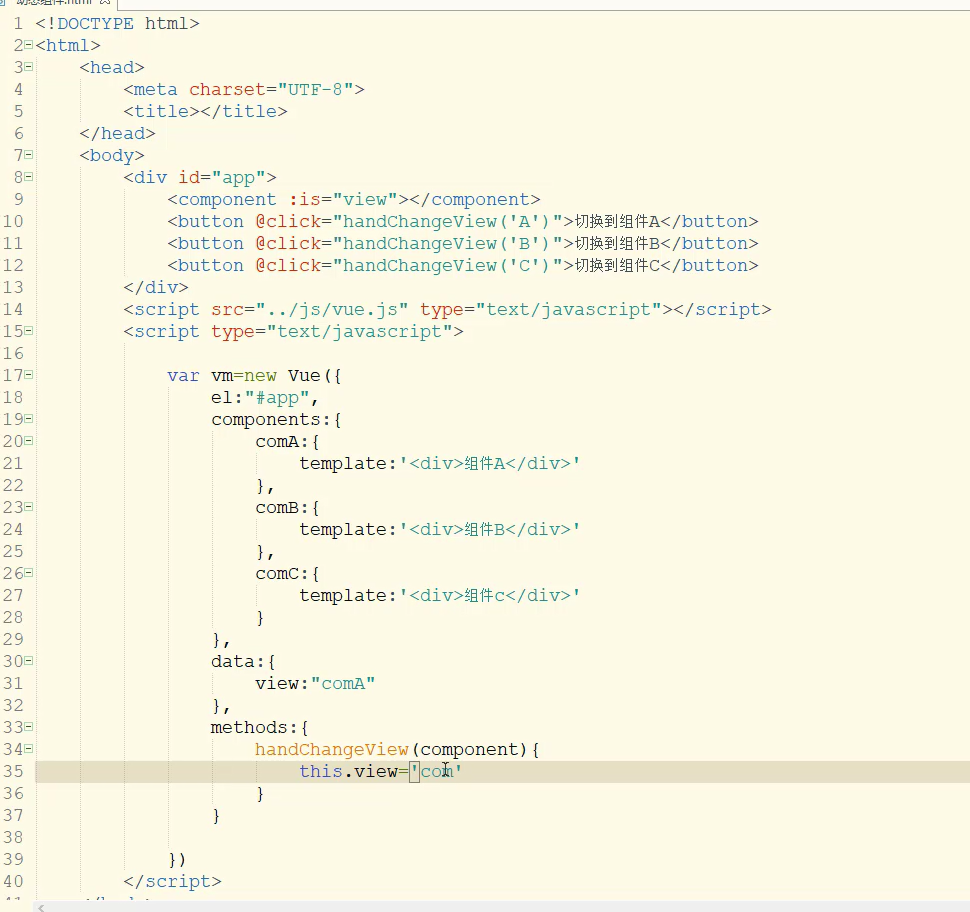Click the id="app" attribute value
The width and height of the screenshot is (970, 912).
point(239,178)
